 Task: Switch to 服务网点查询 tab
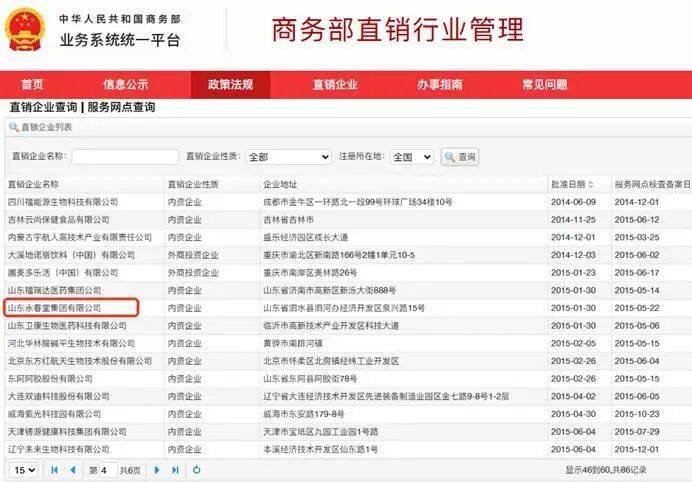(x=121, y=107)
